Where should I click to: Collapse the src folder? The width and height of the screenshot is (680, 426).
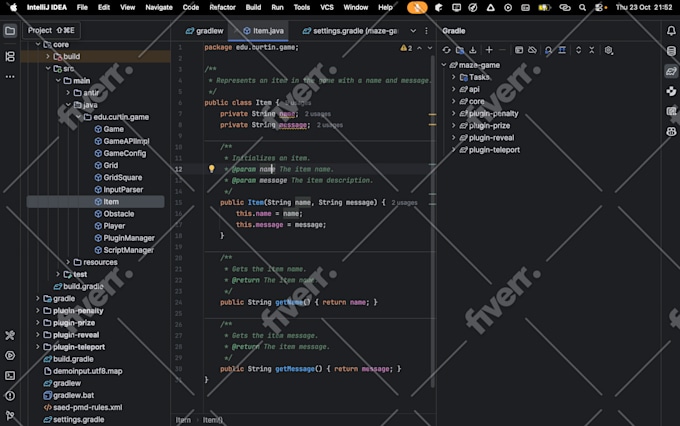click(48, 69)
